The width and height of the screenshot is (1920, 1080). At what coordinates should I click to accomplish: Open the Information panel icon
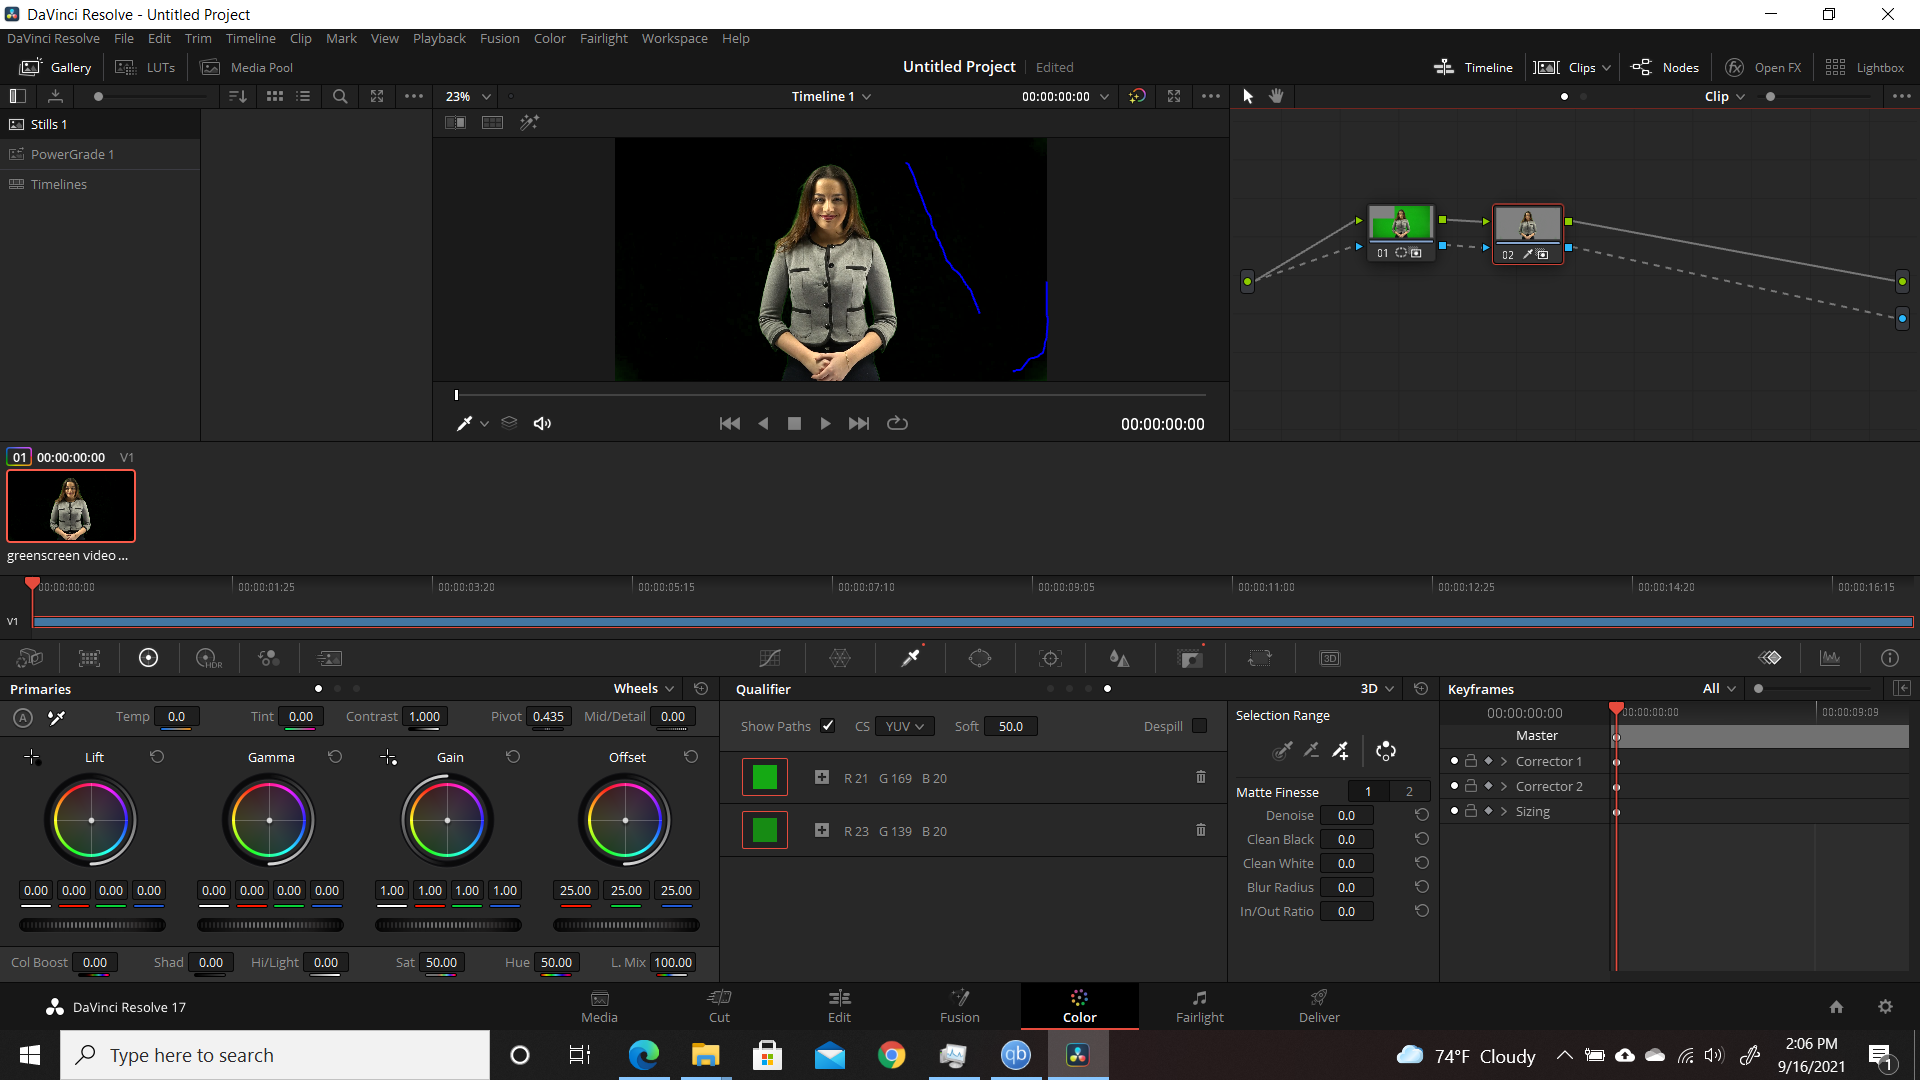click(x=1890, y=658)
